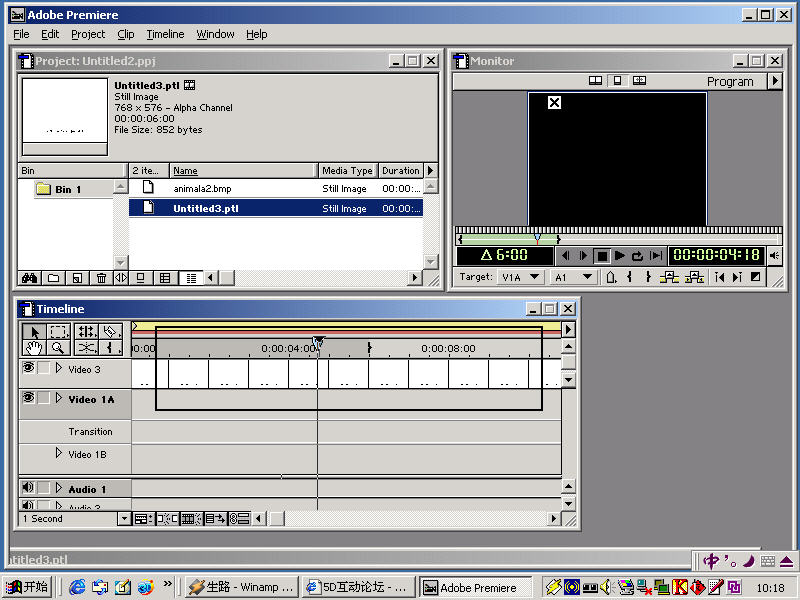Toggle lock box on Video 3 track

44,367
